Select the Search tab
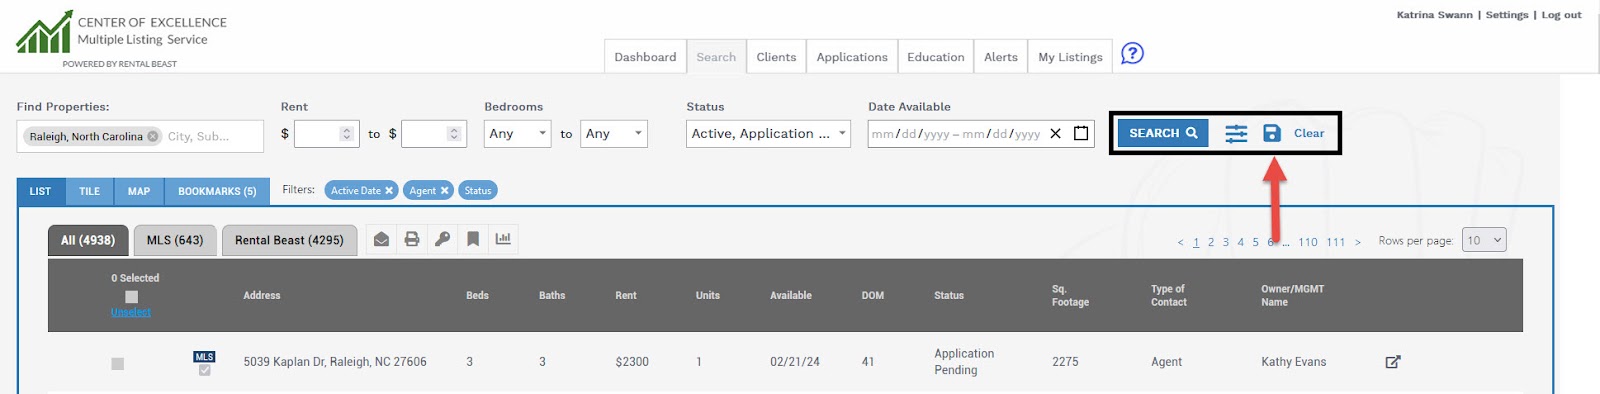The width and height of the screenshot is (1600, 394). 716,57
